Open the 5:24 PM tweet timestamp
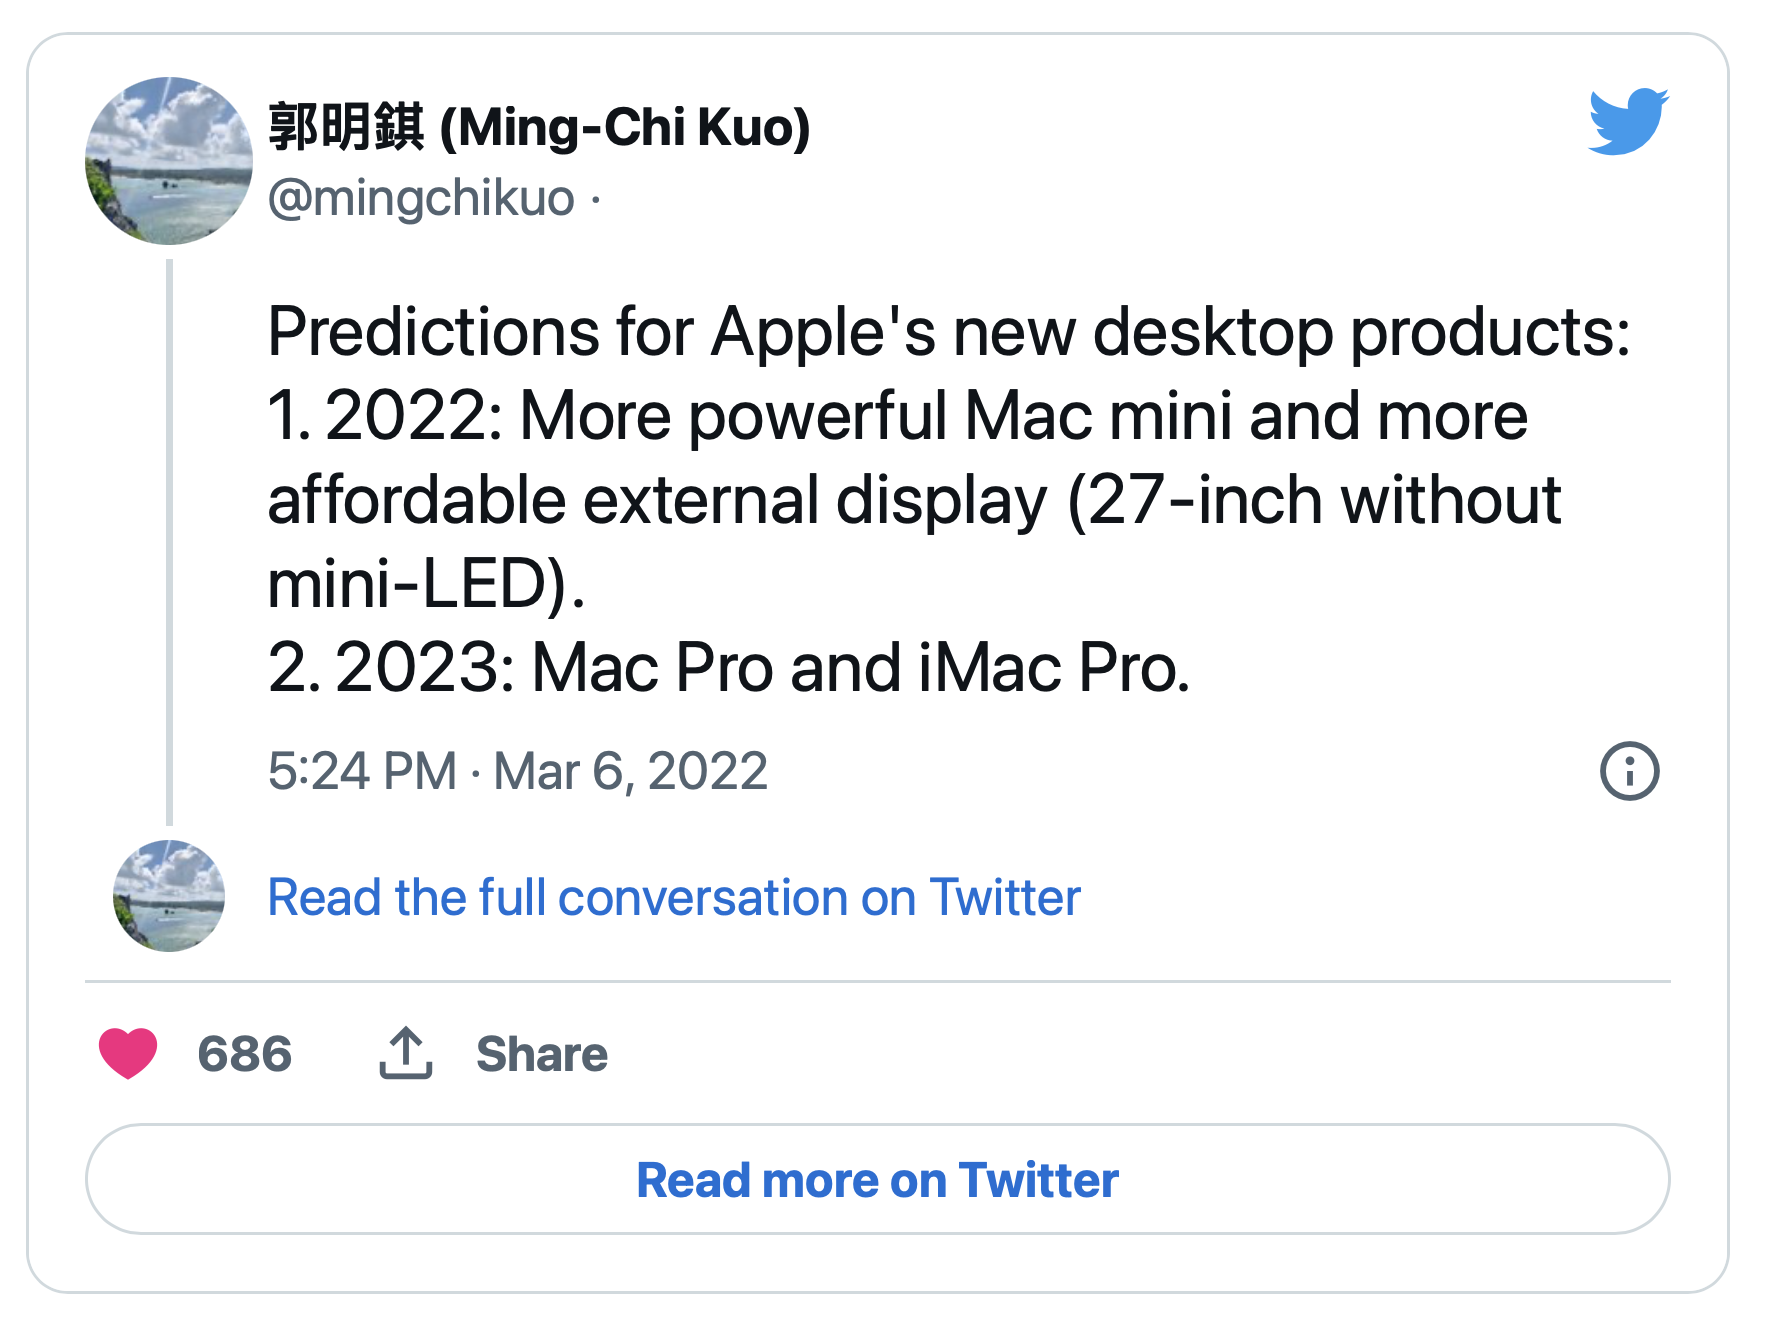The width and height of the screenshot is (1766, 1332). pyautogui.click(x=518, y=771)
